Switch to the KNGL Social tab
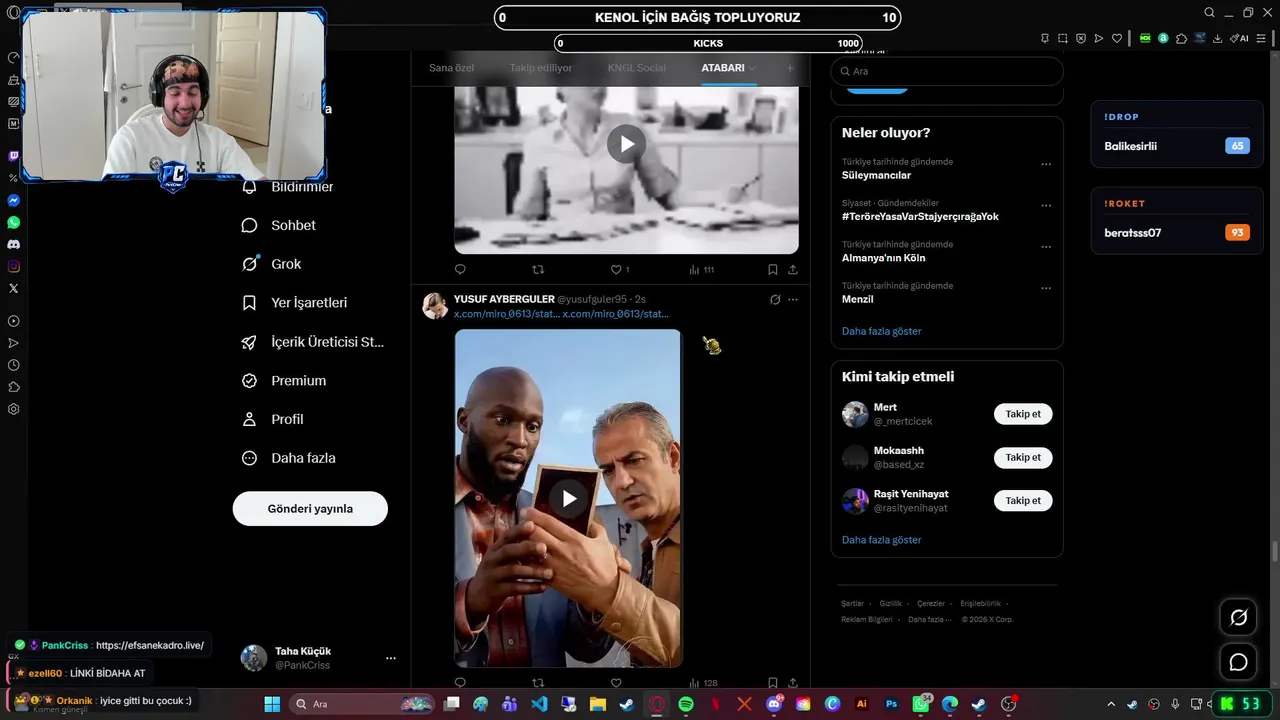This screenshot has width=1280, height=720. 636,68
